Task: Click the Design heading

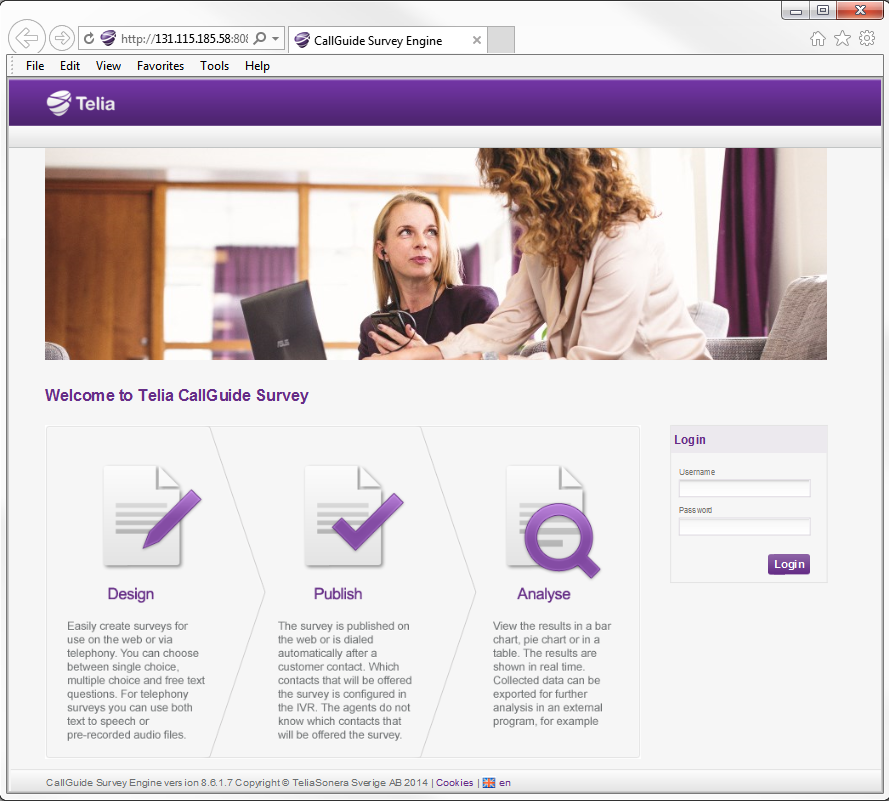Action: click(x=130, y=594)
